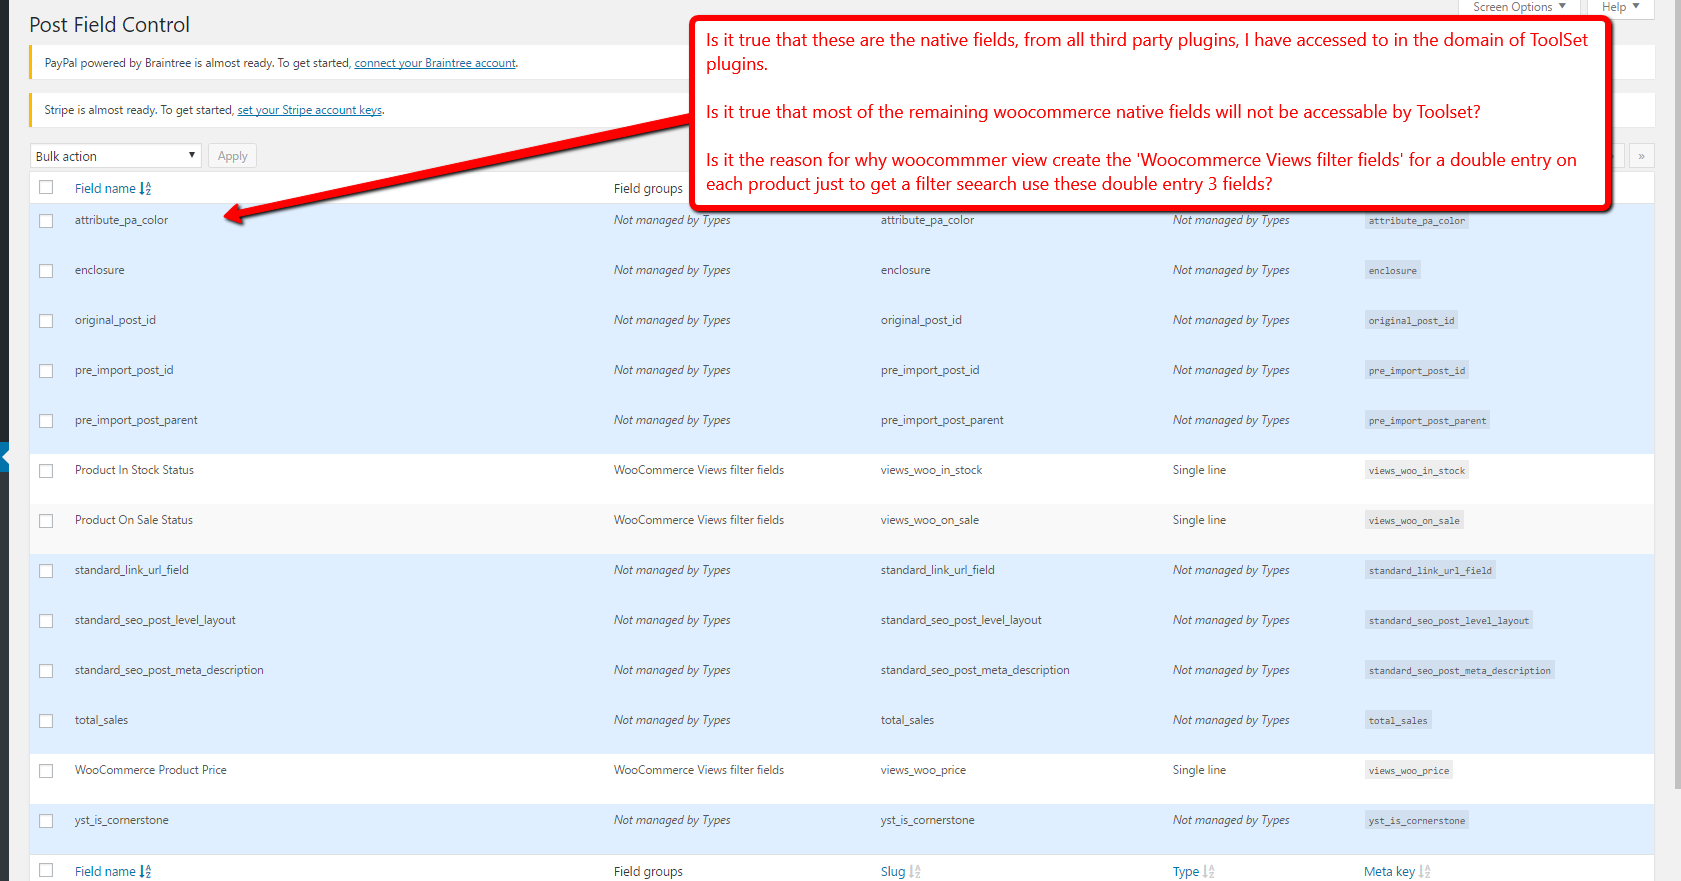Check the total_sales row checkbox

coord(46,721)
